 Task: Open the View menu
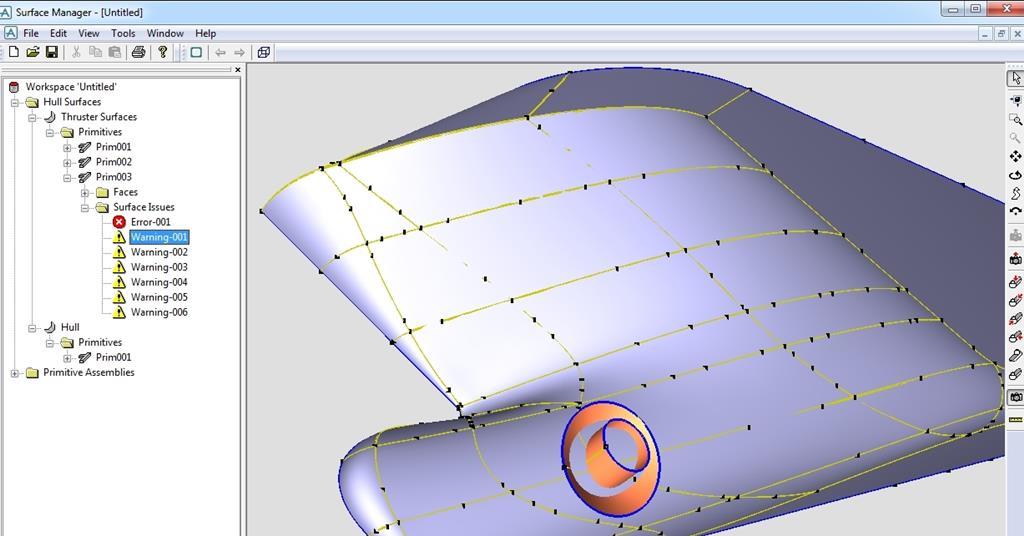(89, 33)
